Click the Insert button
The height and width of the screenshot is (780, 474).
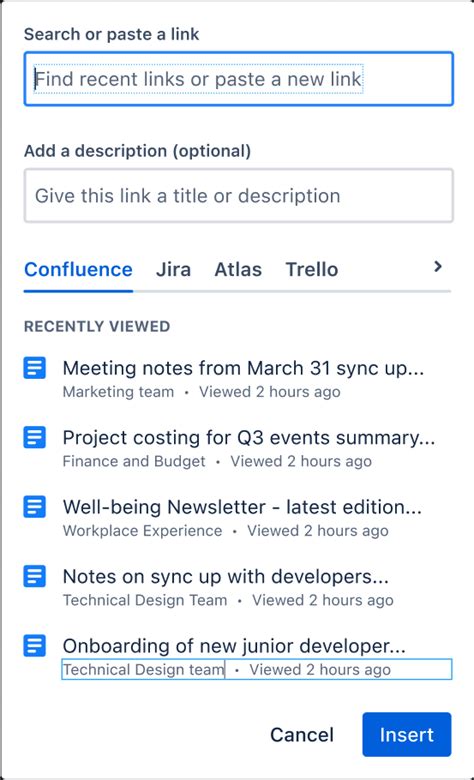(406, 735)
